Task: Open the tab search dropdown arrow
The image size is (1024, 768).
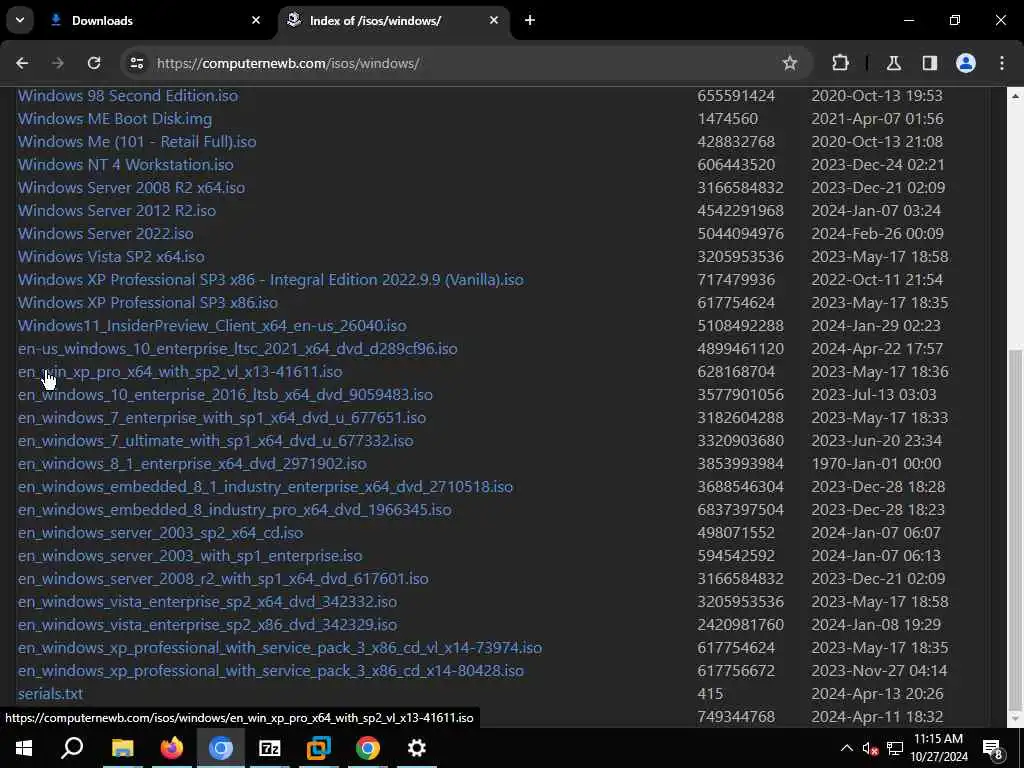Action: click(x=20, y=20)
